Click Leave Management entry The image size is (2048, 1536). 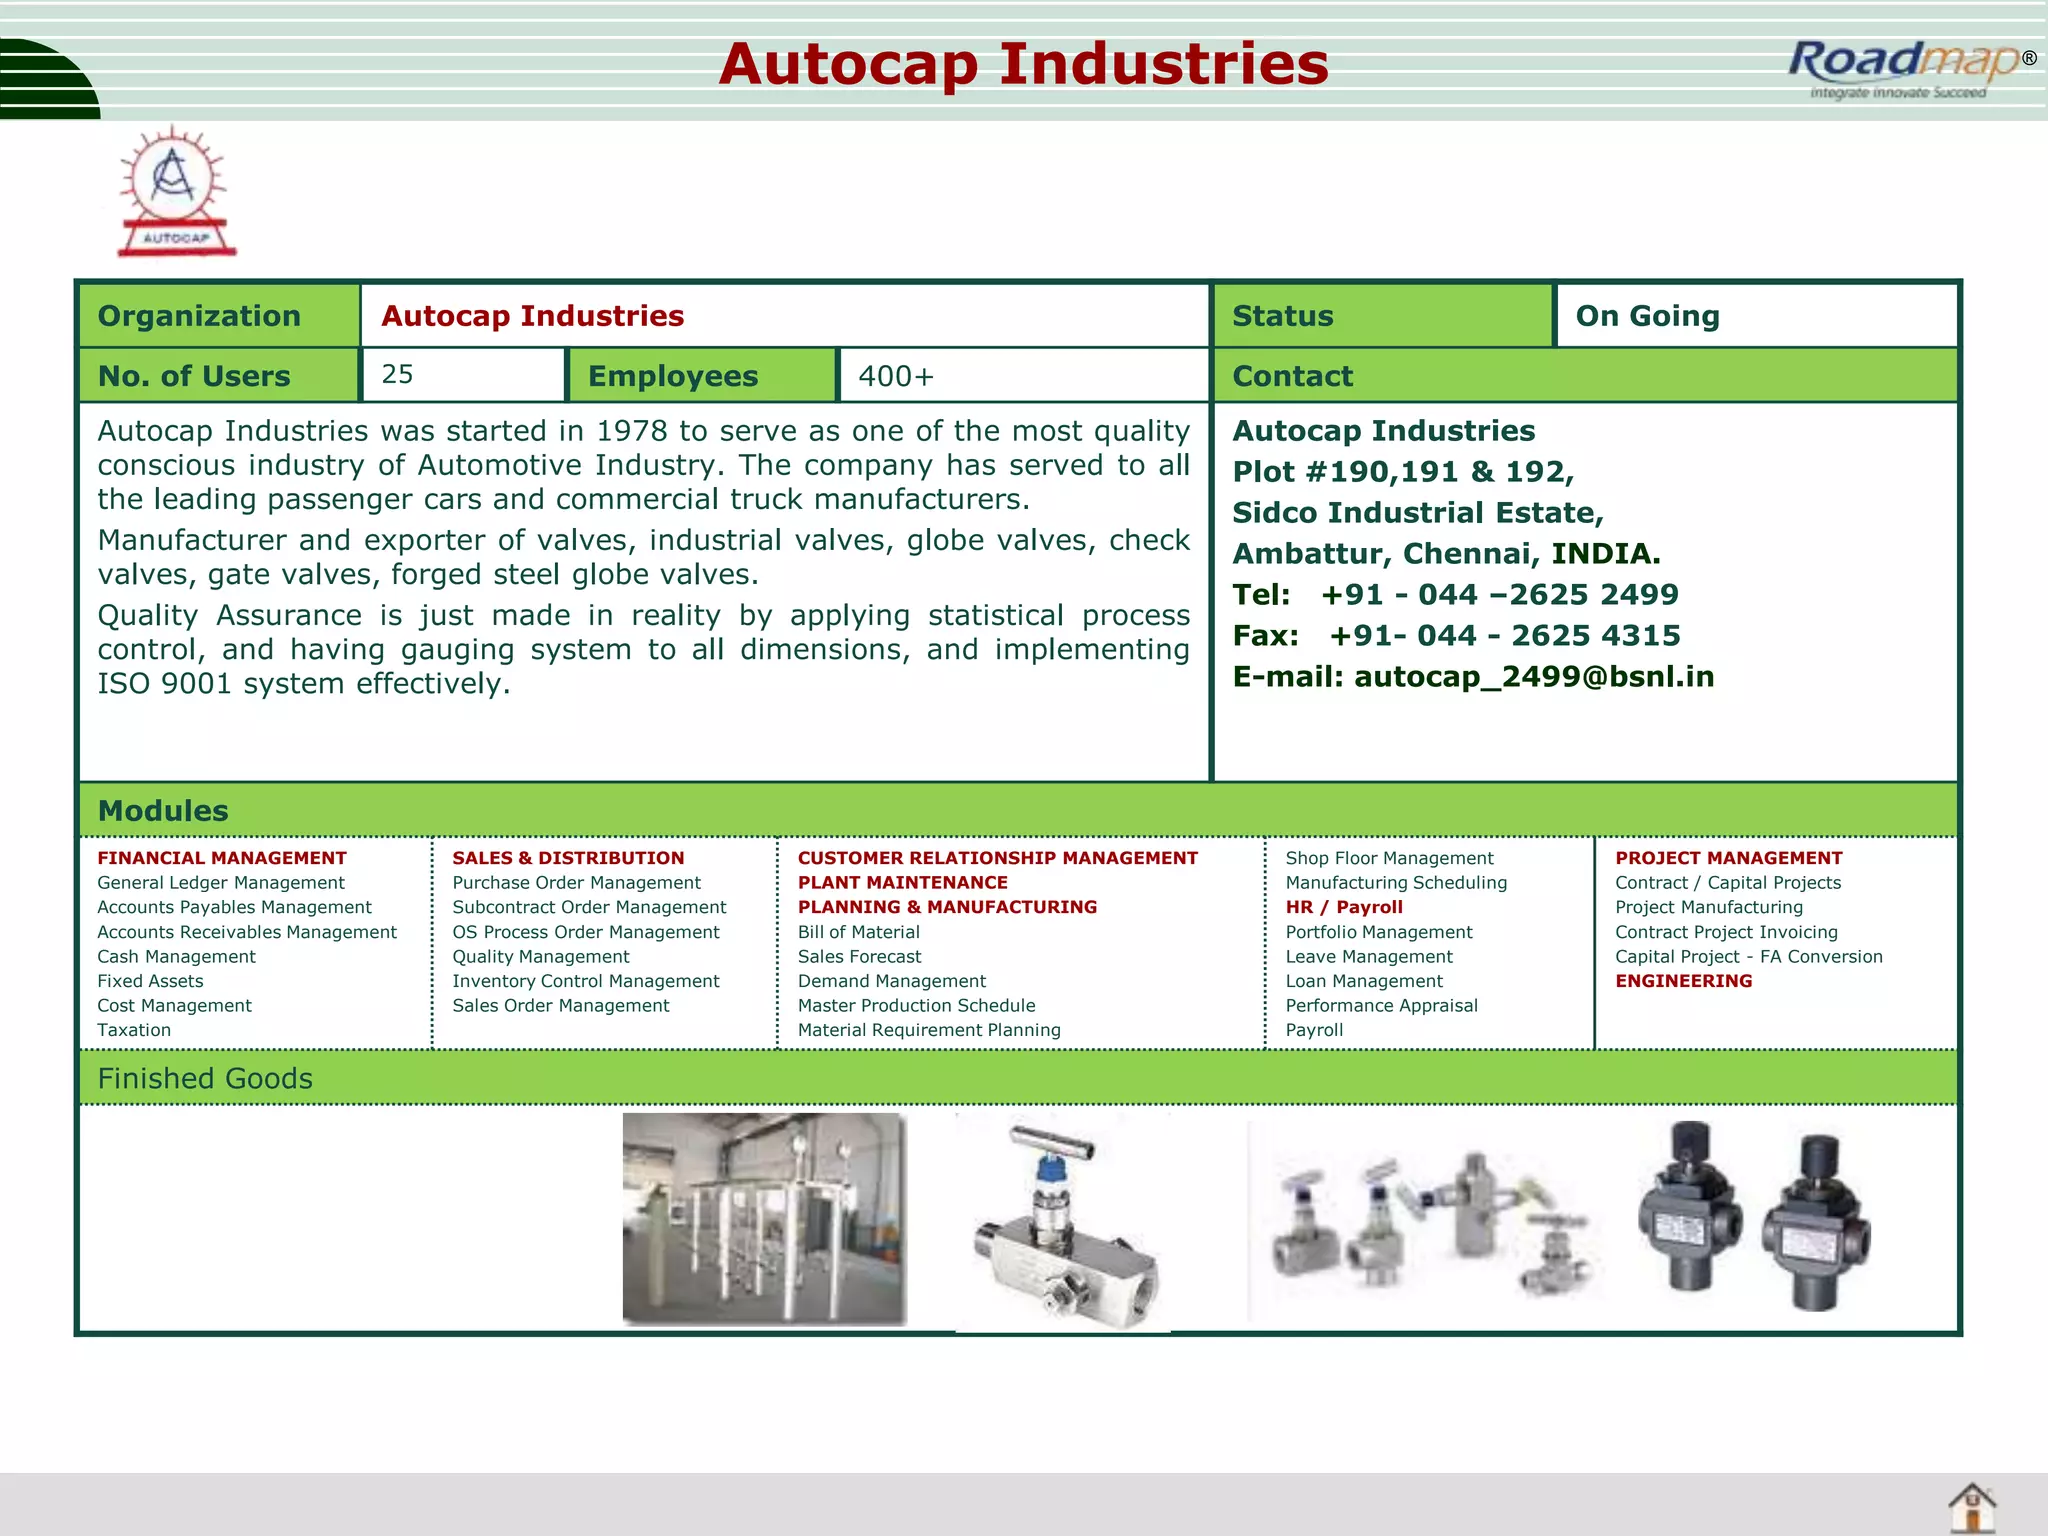click(x=1369, y=957)
